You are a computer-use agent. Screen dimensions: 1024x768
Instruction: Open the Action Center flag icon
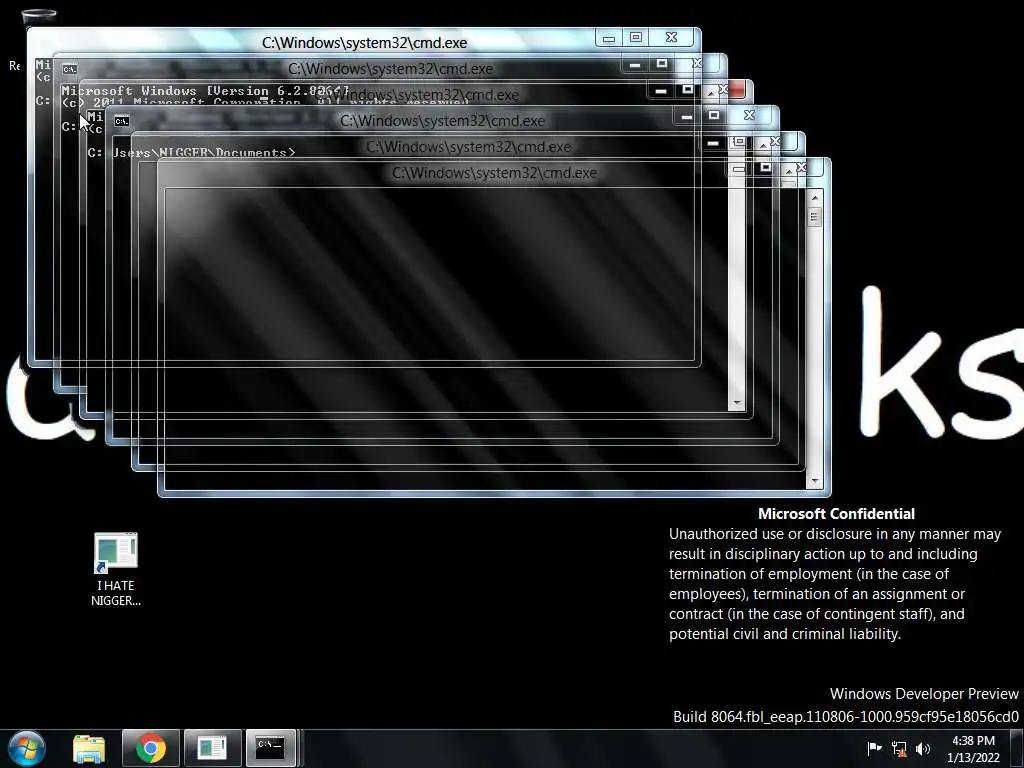[874, 748]
